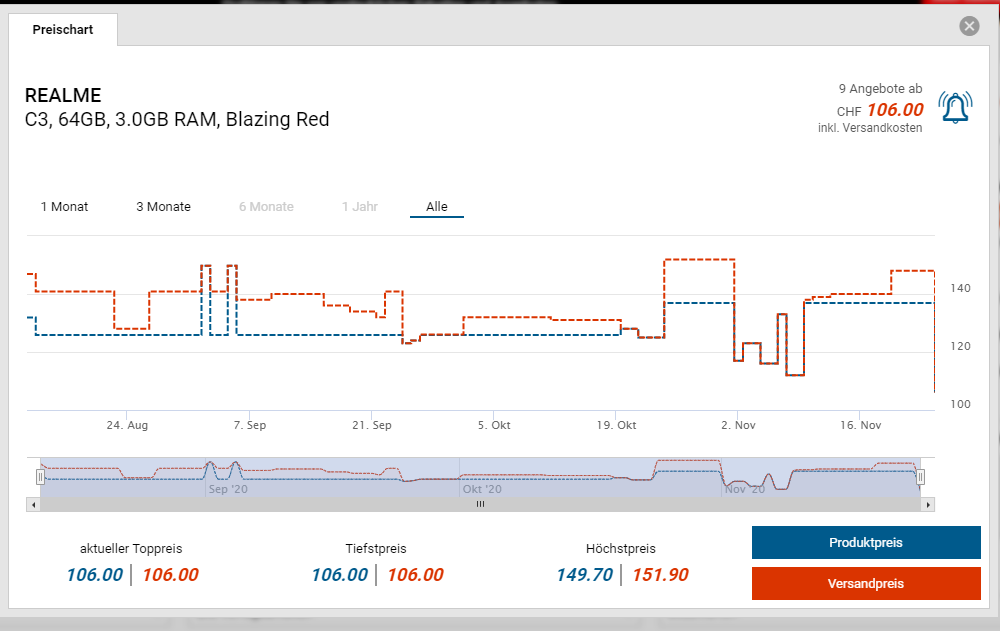1000x631 pixels.
Task: Click the right navigator range handle
Action: (921, 477)
